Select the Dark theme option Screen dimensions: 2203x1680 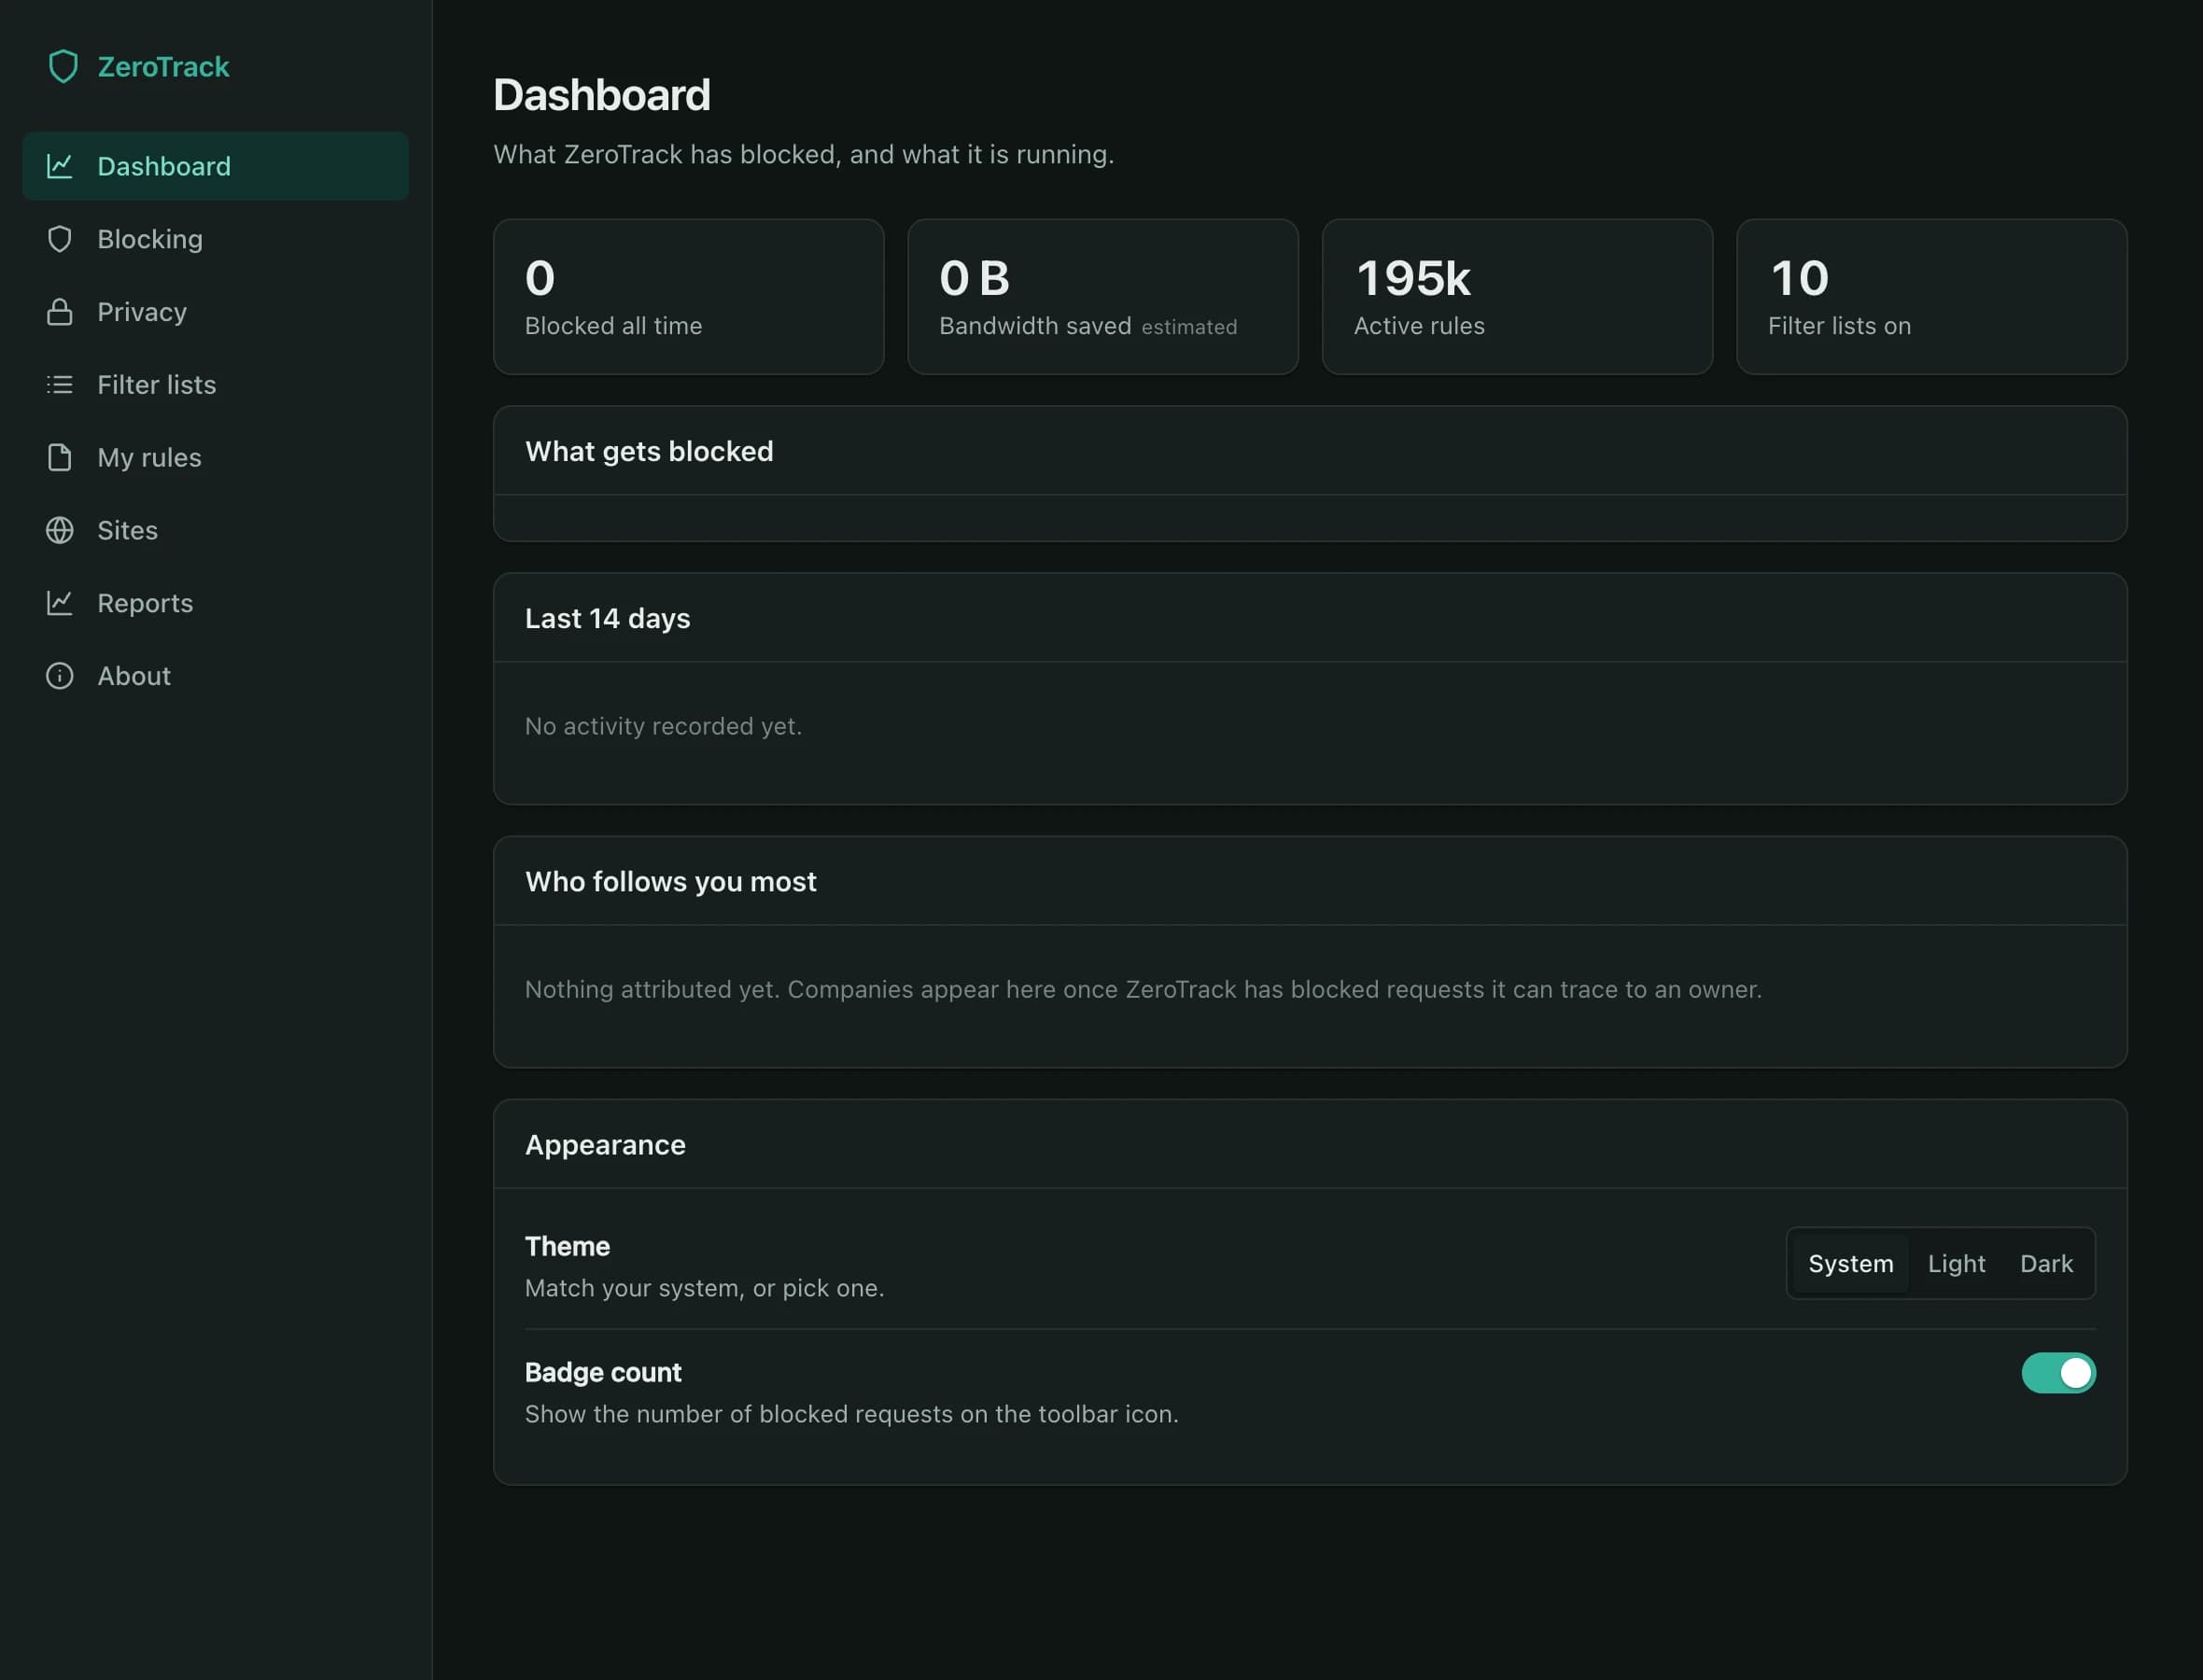[2046, 1264]
